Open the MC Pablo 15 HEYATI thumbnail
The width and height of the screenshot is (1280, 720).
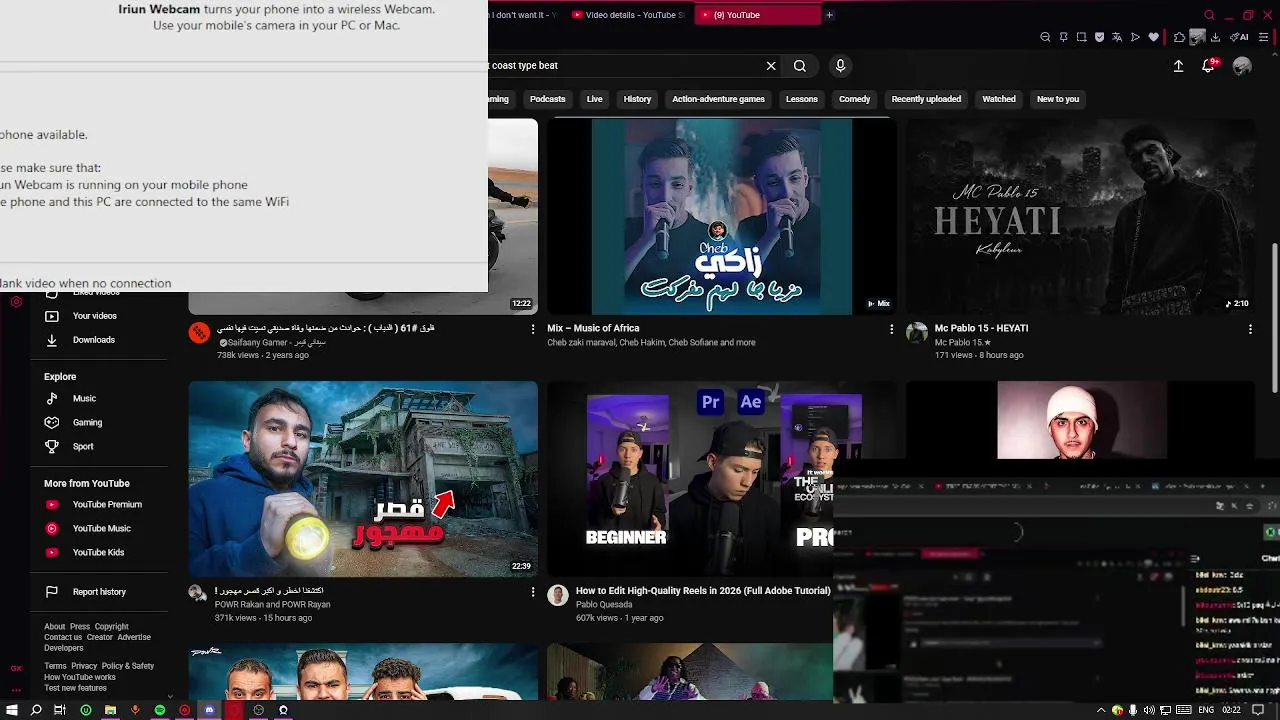click(x=1080, y=217)
